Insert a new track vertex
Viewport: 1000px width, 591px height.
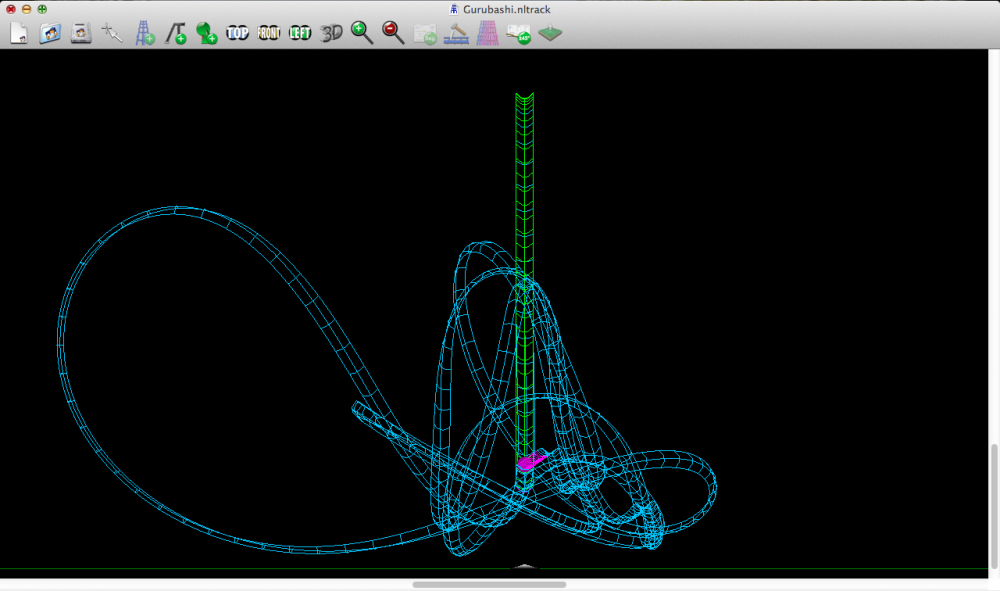[174, 33]
